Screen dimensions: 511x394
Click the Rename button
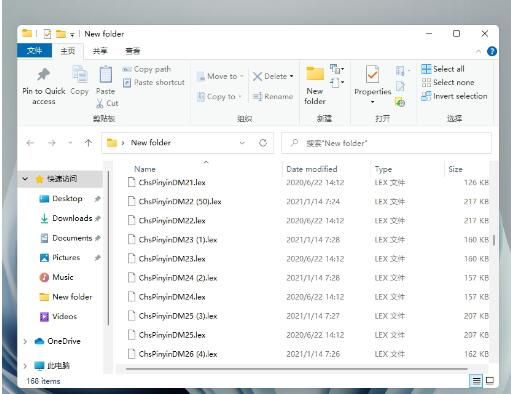[273, 97]
